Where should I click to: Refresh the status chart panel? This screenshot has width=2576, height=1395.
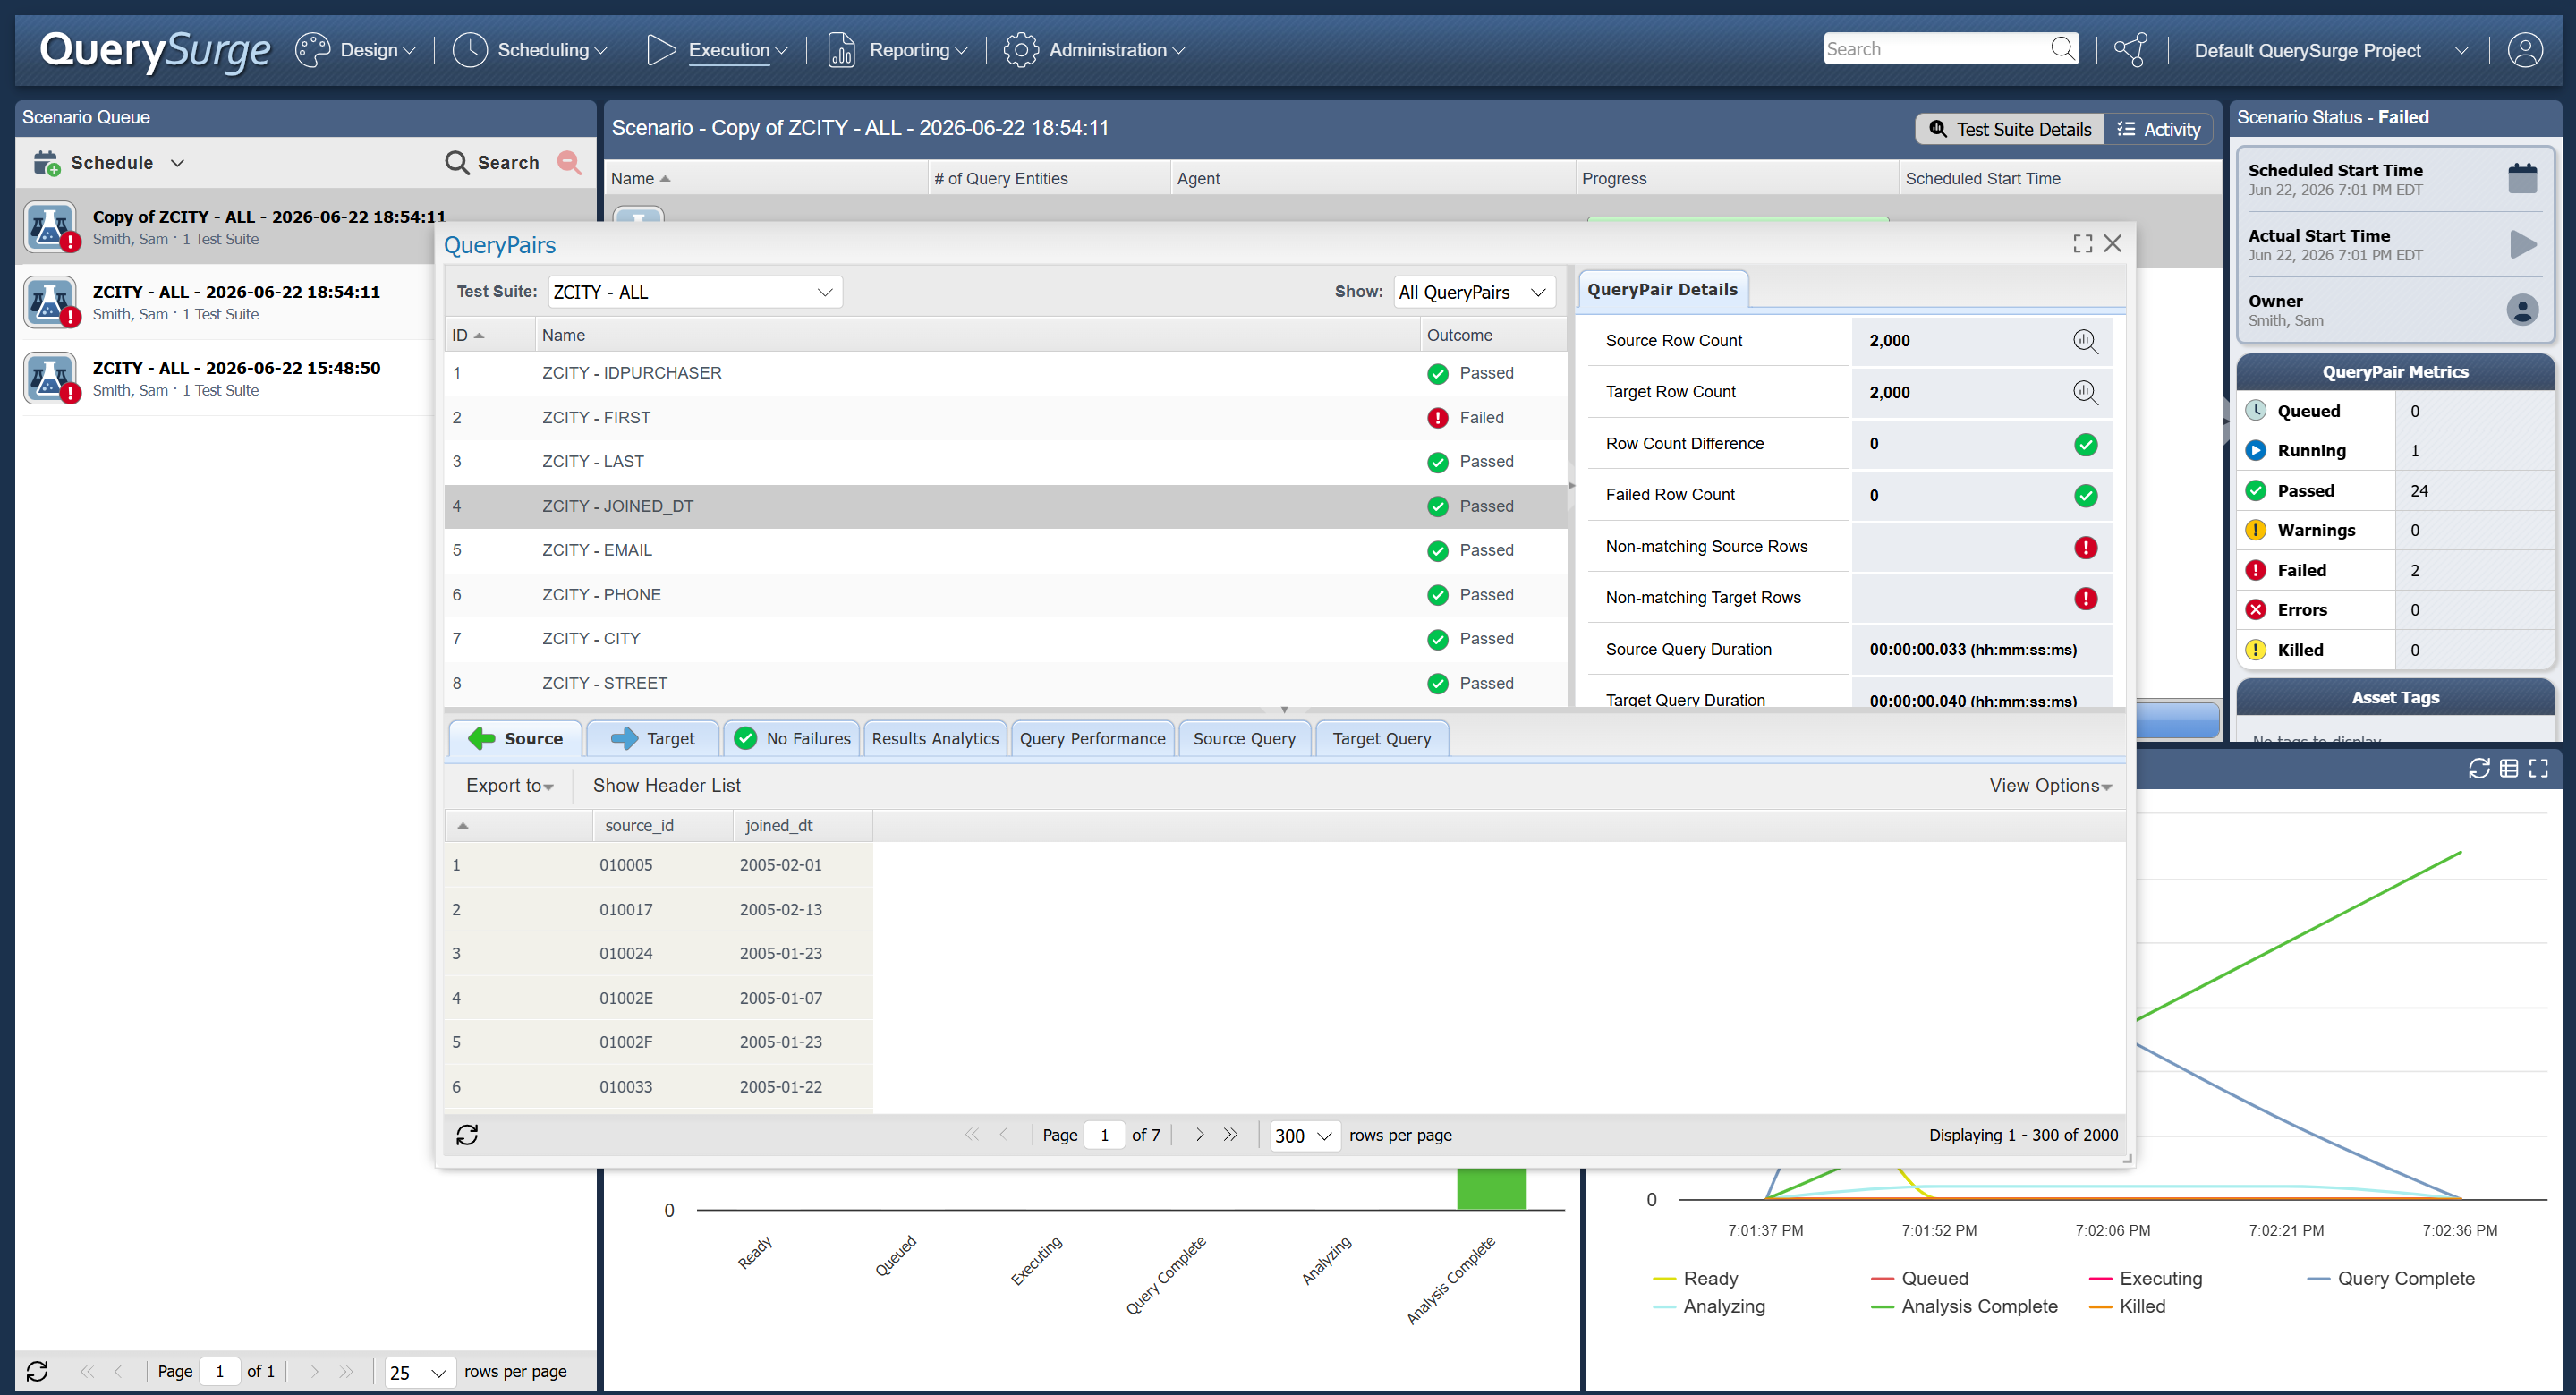click(x=2479, y=768)
